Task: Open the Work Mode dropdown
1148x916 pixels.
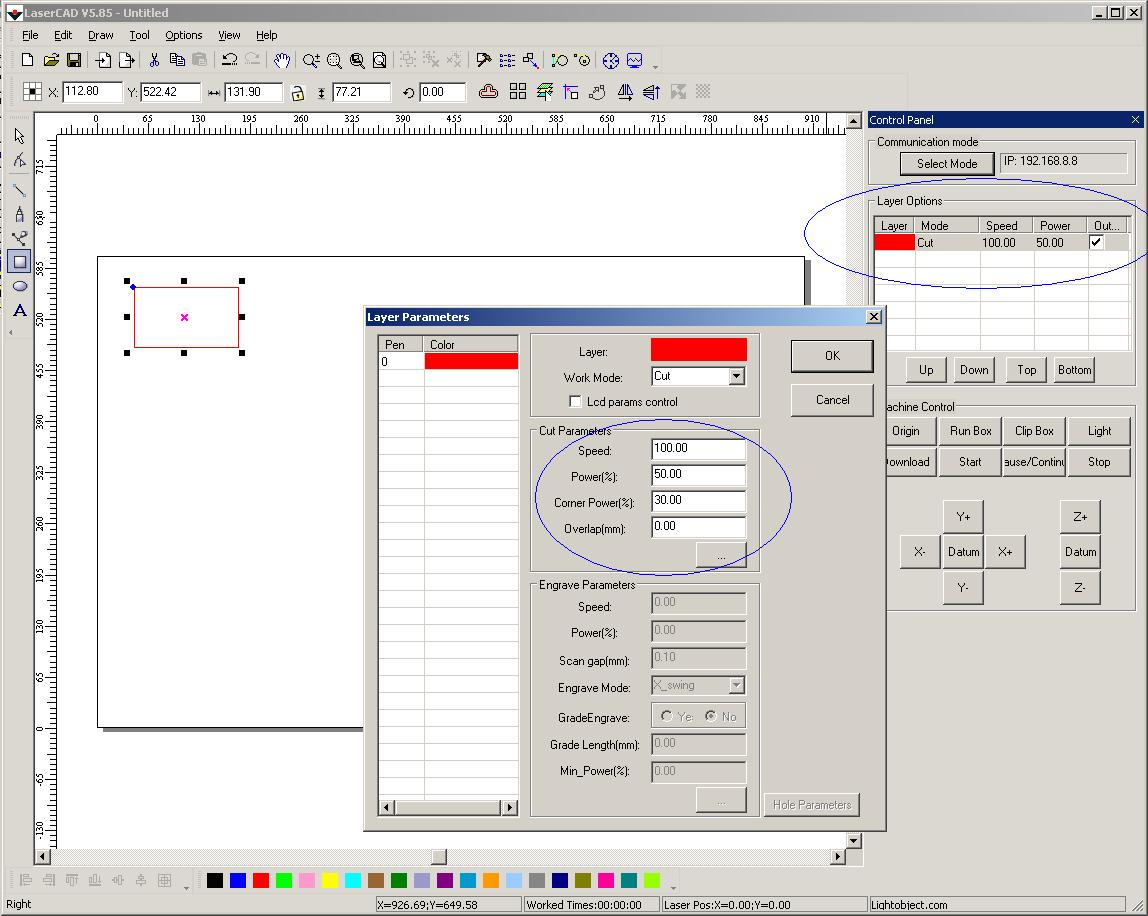Action: pyautogui.click(x=736, y=377)
